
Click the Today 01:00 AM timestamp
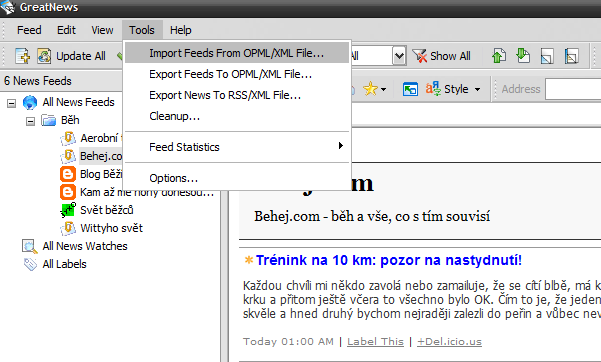click(x=288, y=342)
